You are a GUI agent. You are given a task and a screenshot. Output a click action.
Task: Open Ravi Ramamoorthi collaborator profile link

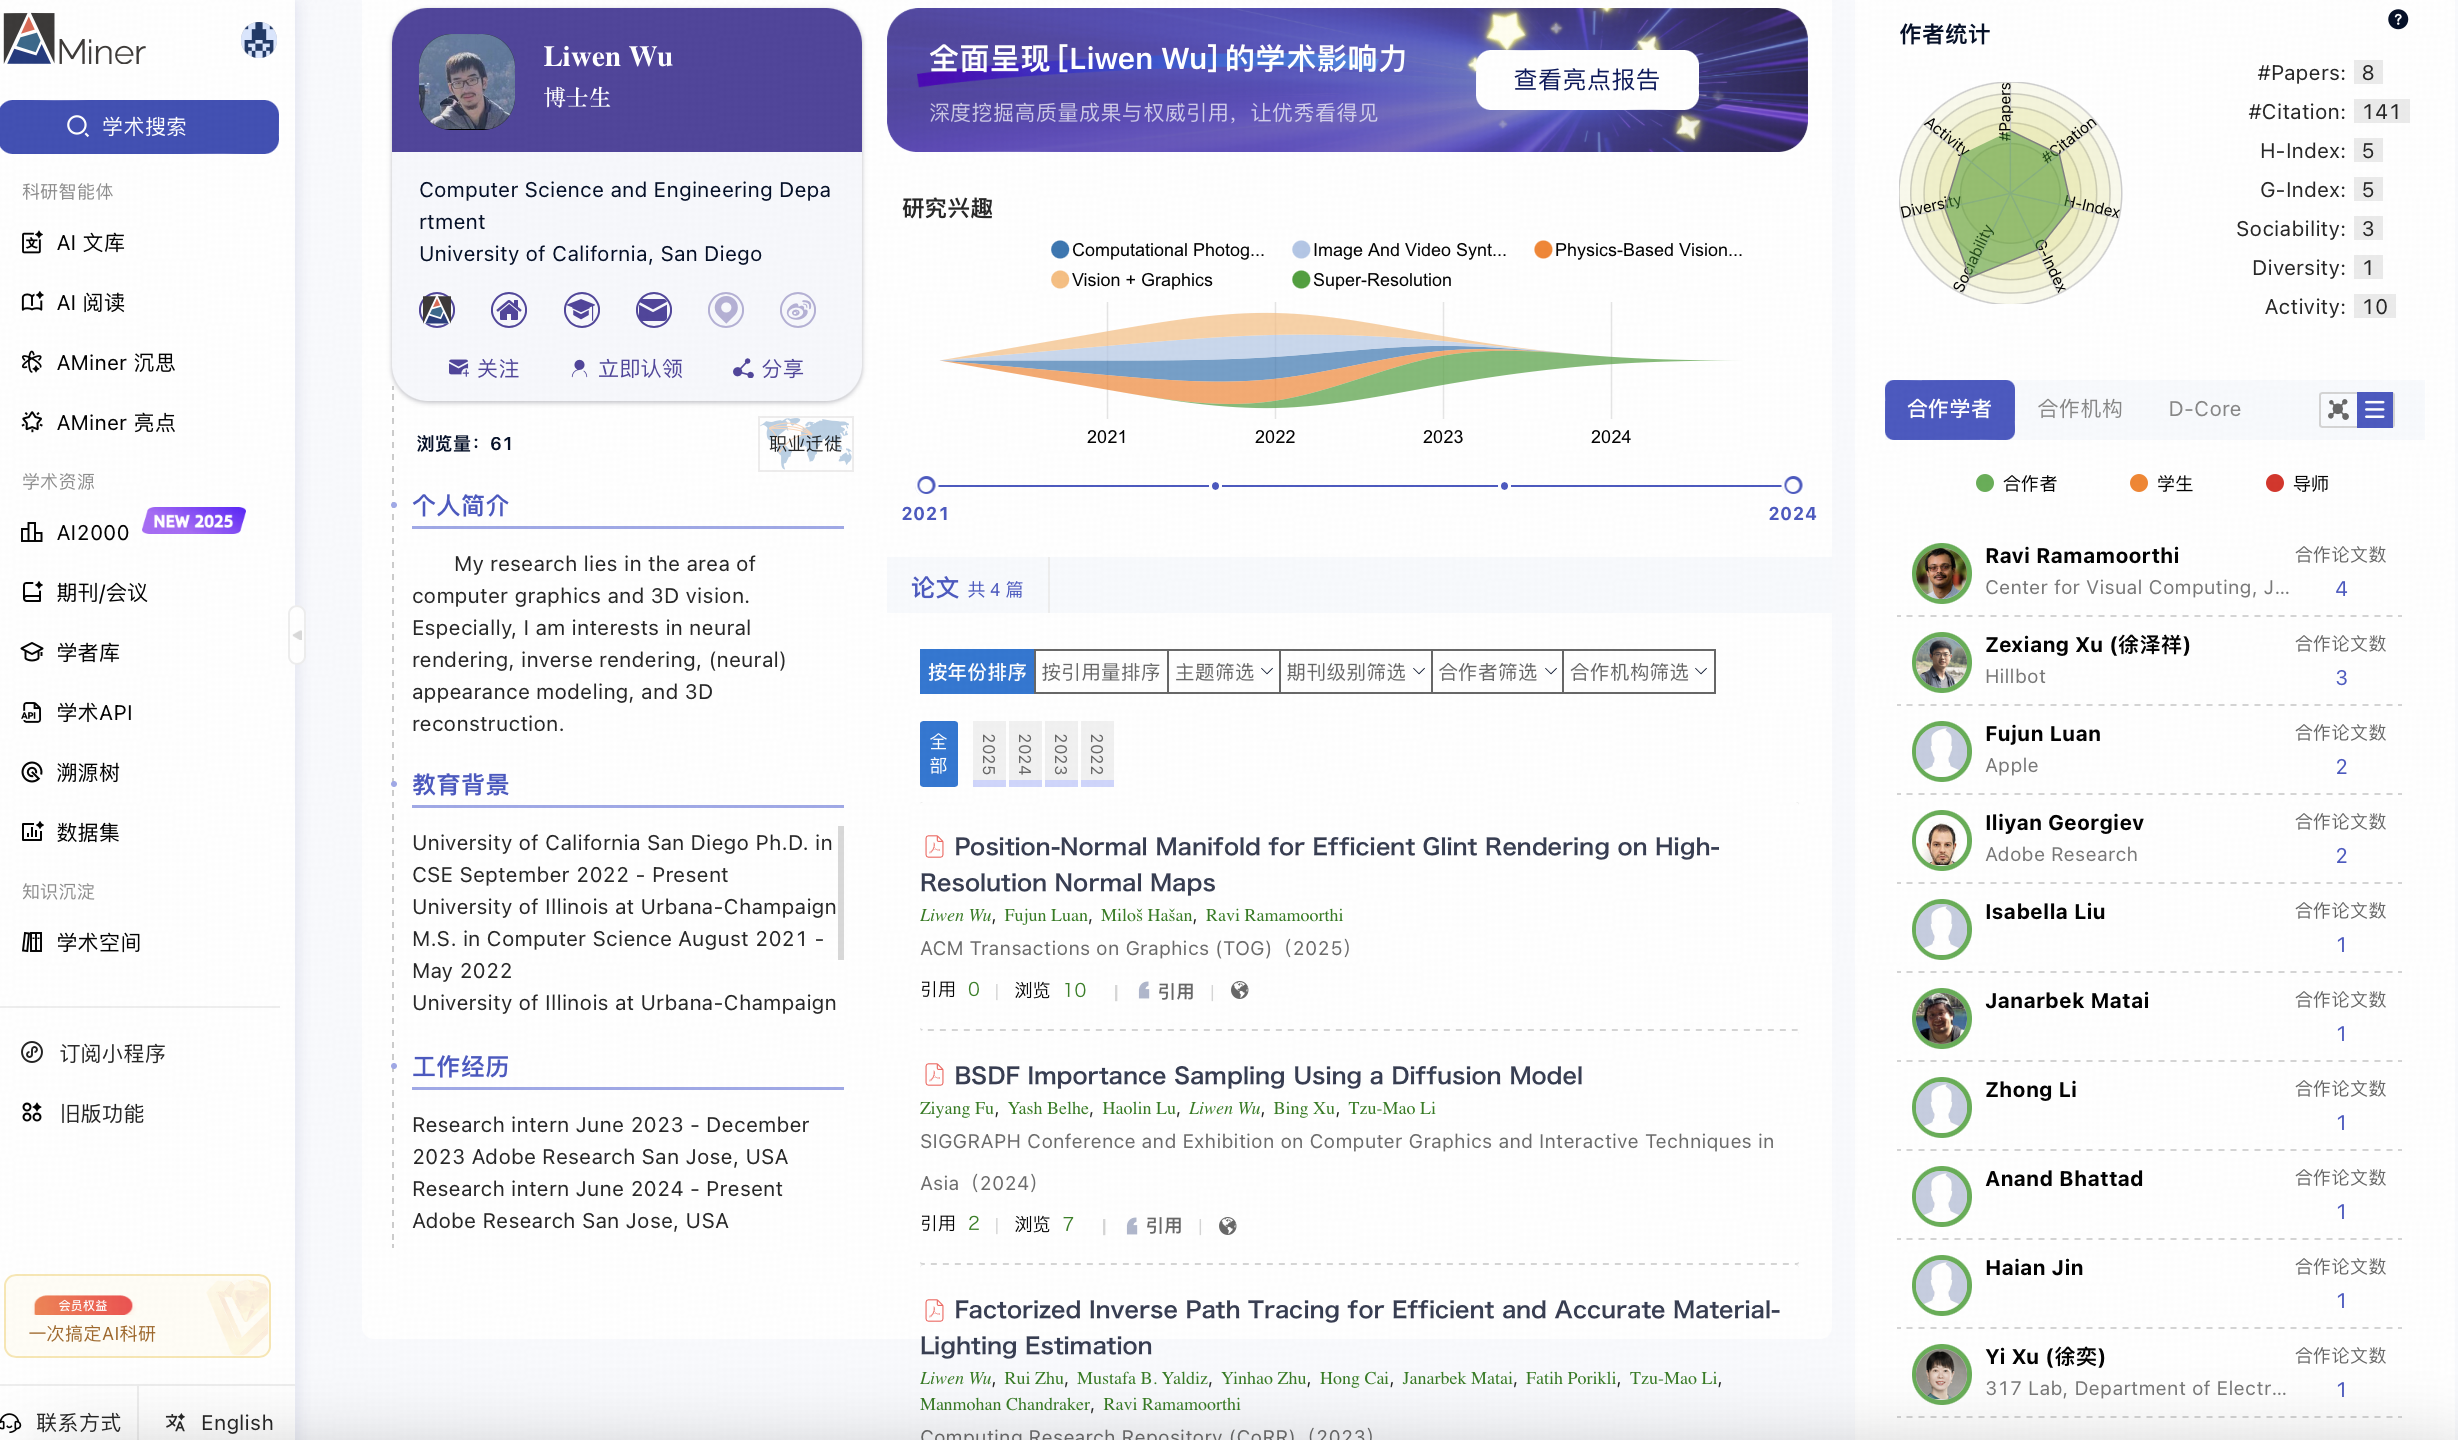(2081, 556)
